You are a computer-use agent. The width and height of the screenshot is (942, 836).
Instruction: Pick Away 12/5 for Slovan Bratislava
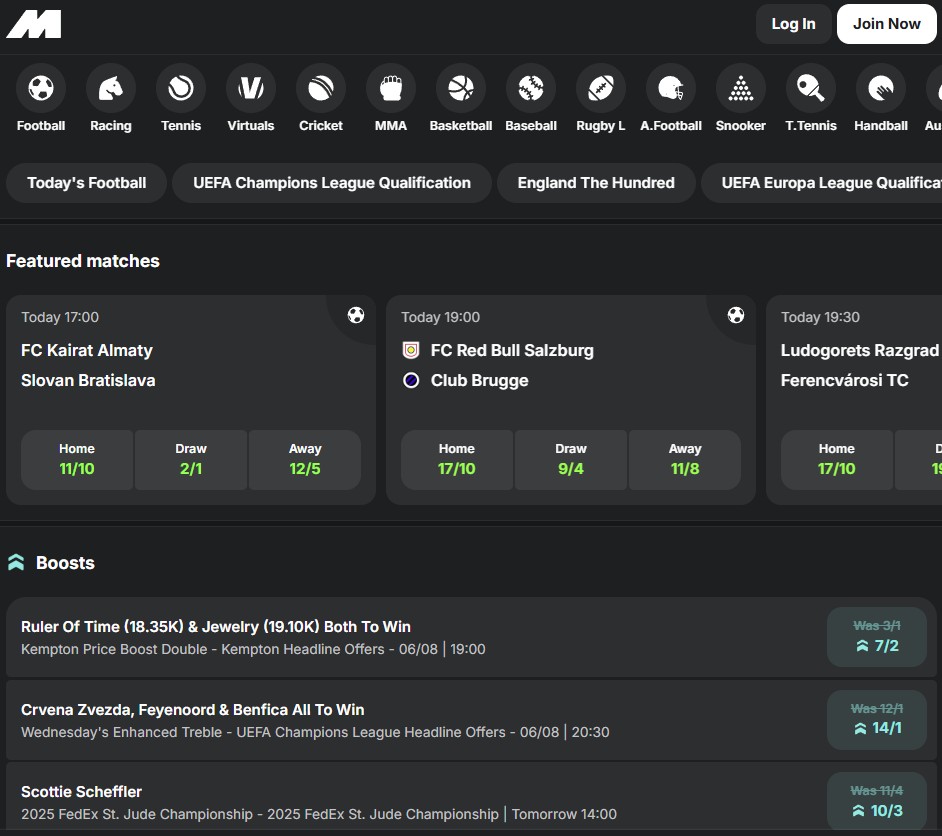tap(305, 459)
